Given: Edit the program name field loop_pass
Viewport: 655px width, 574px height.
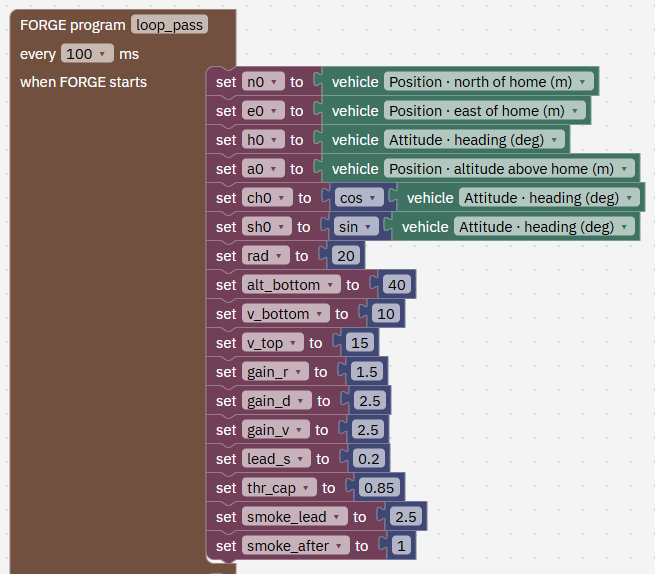Looking at the screenshot, I should click(x=169, y=25).
